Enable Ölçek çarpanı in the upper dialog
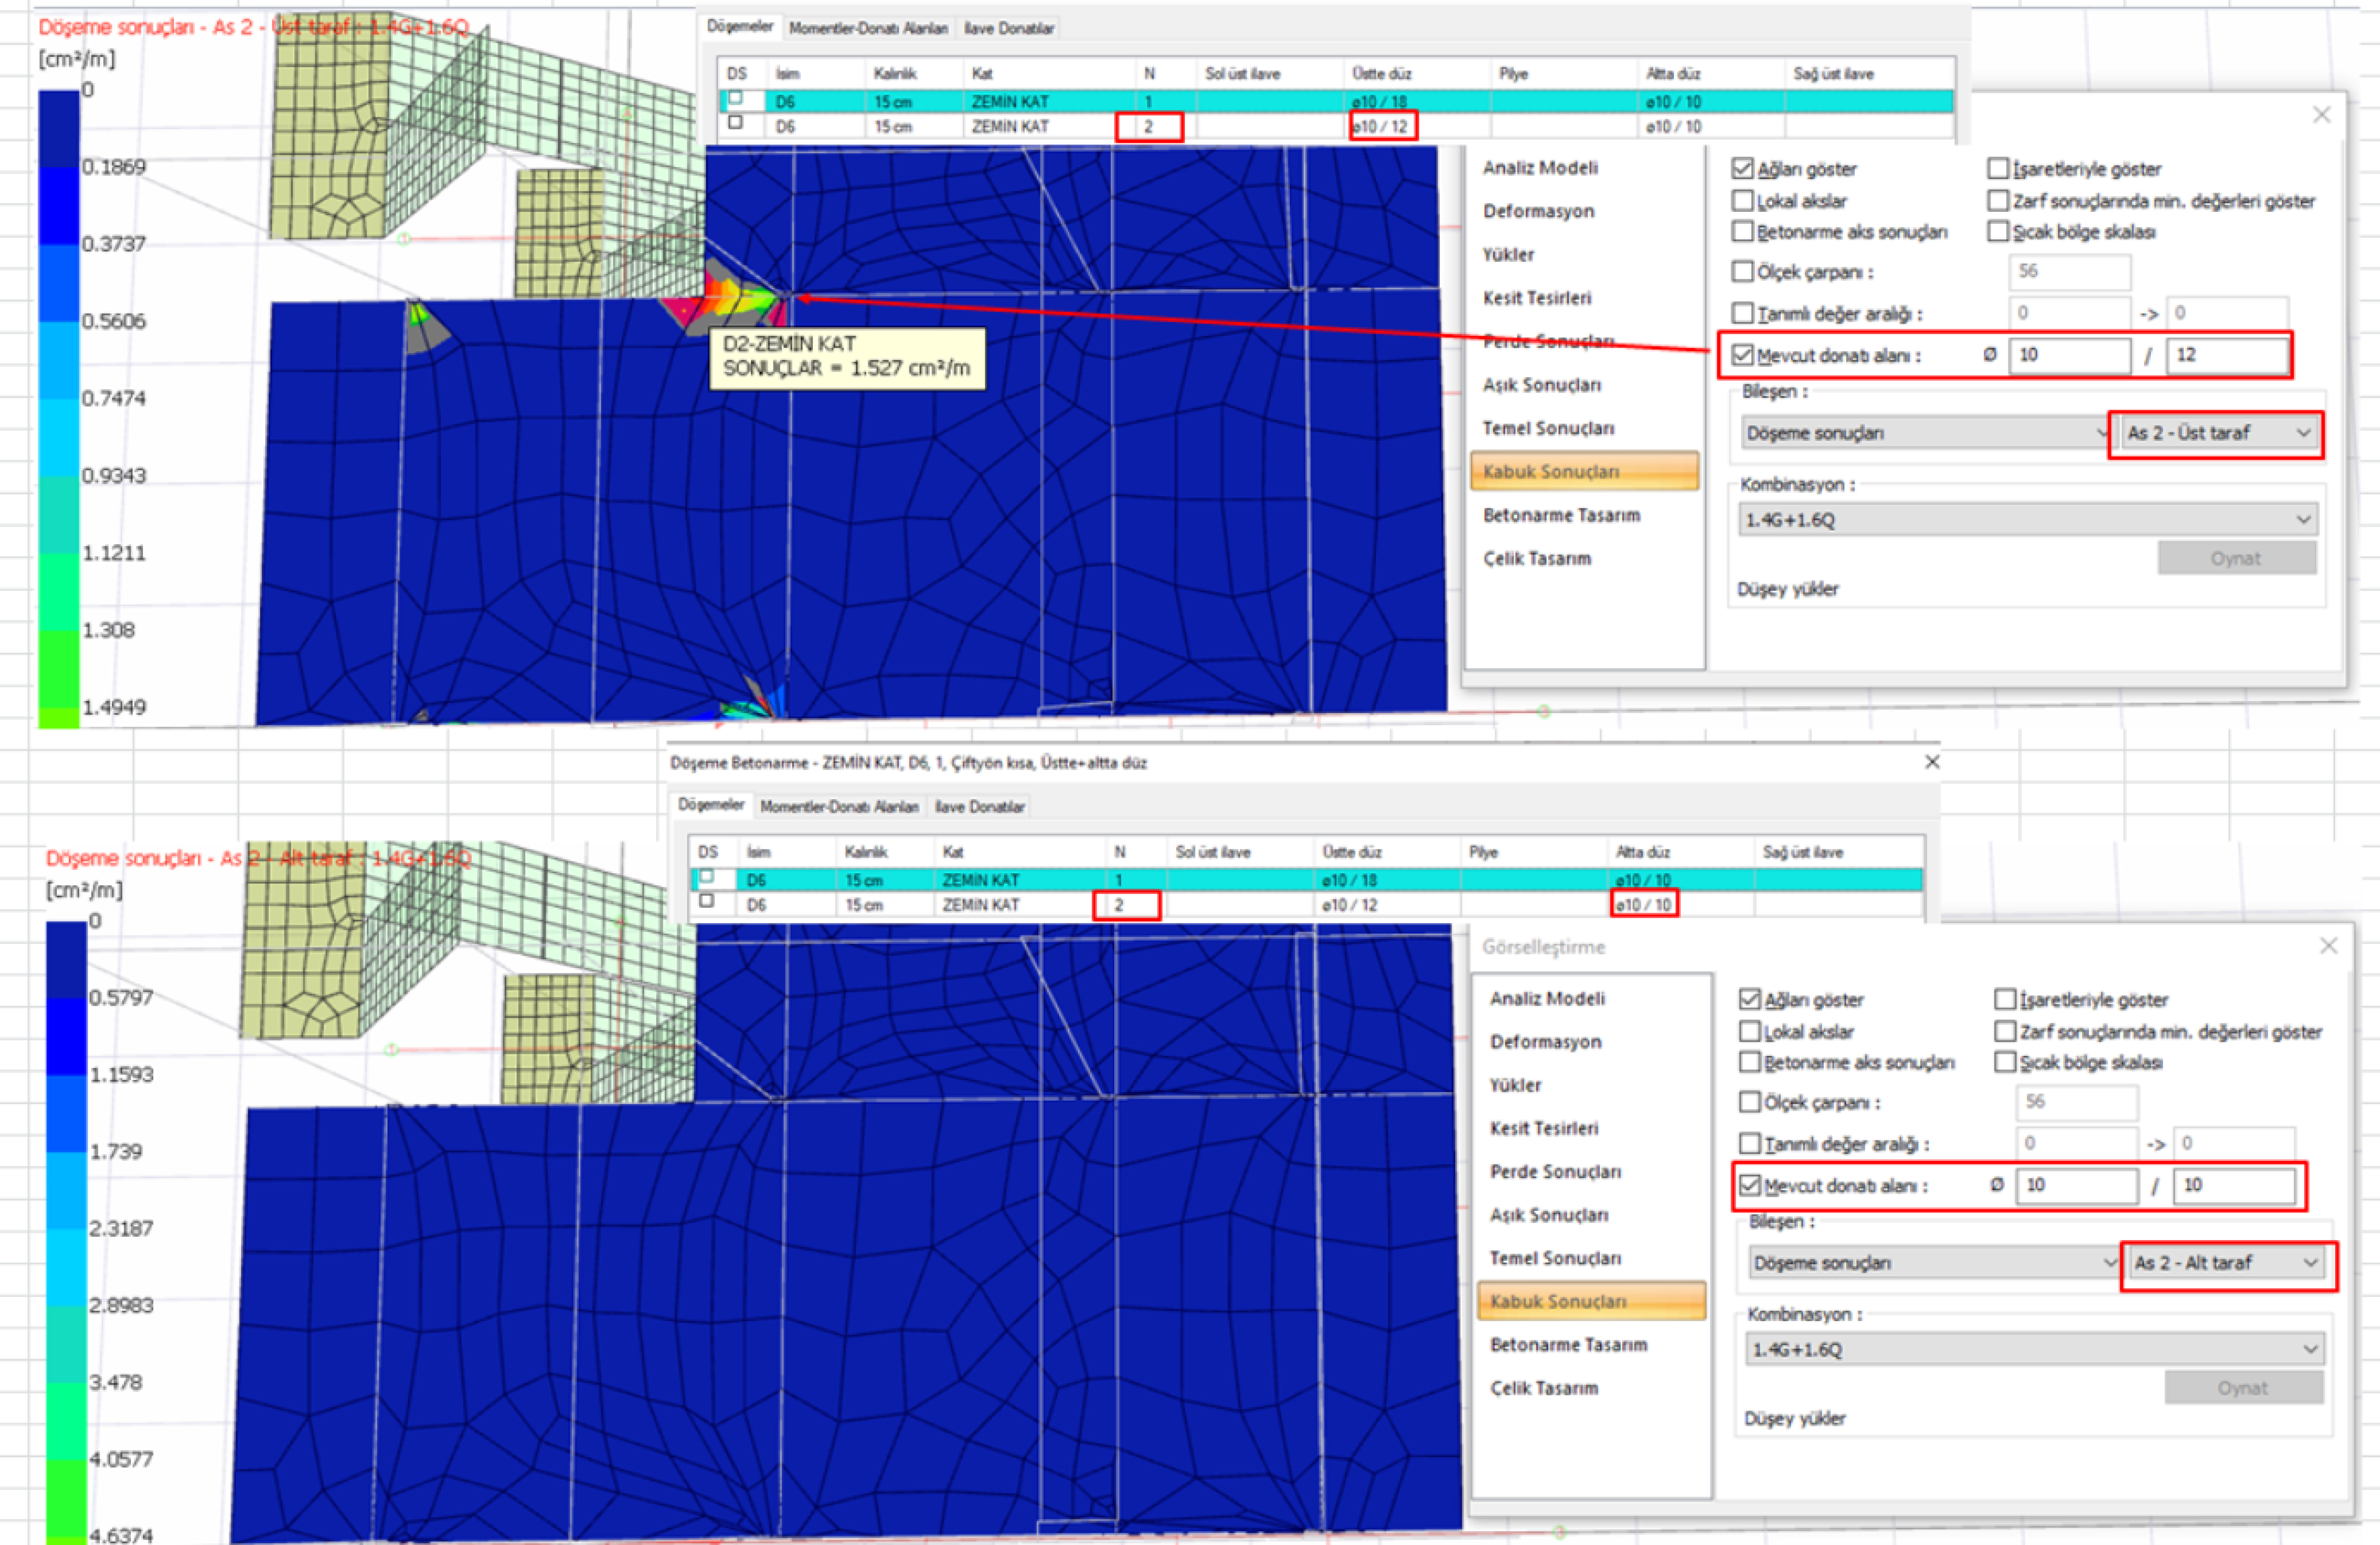This screenshot has width=2380, height=1545. (x=1742, y=271)
